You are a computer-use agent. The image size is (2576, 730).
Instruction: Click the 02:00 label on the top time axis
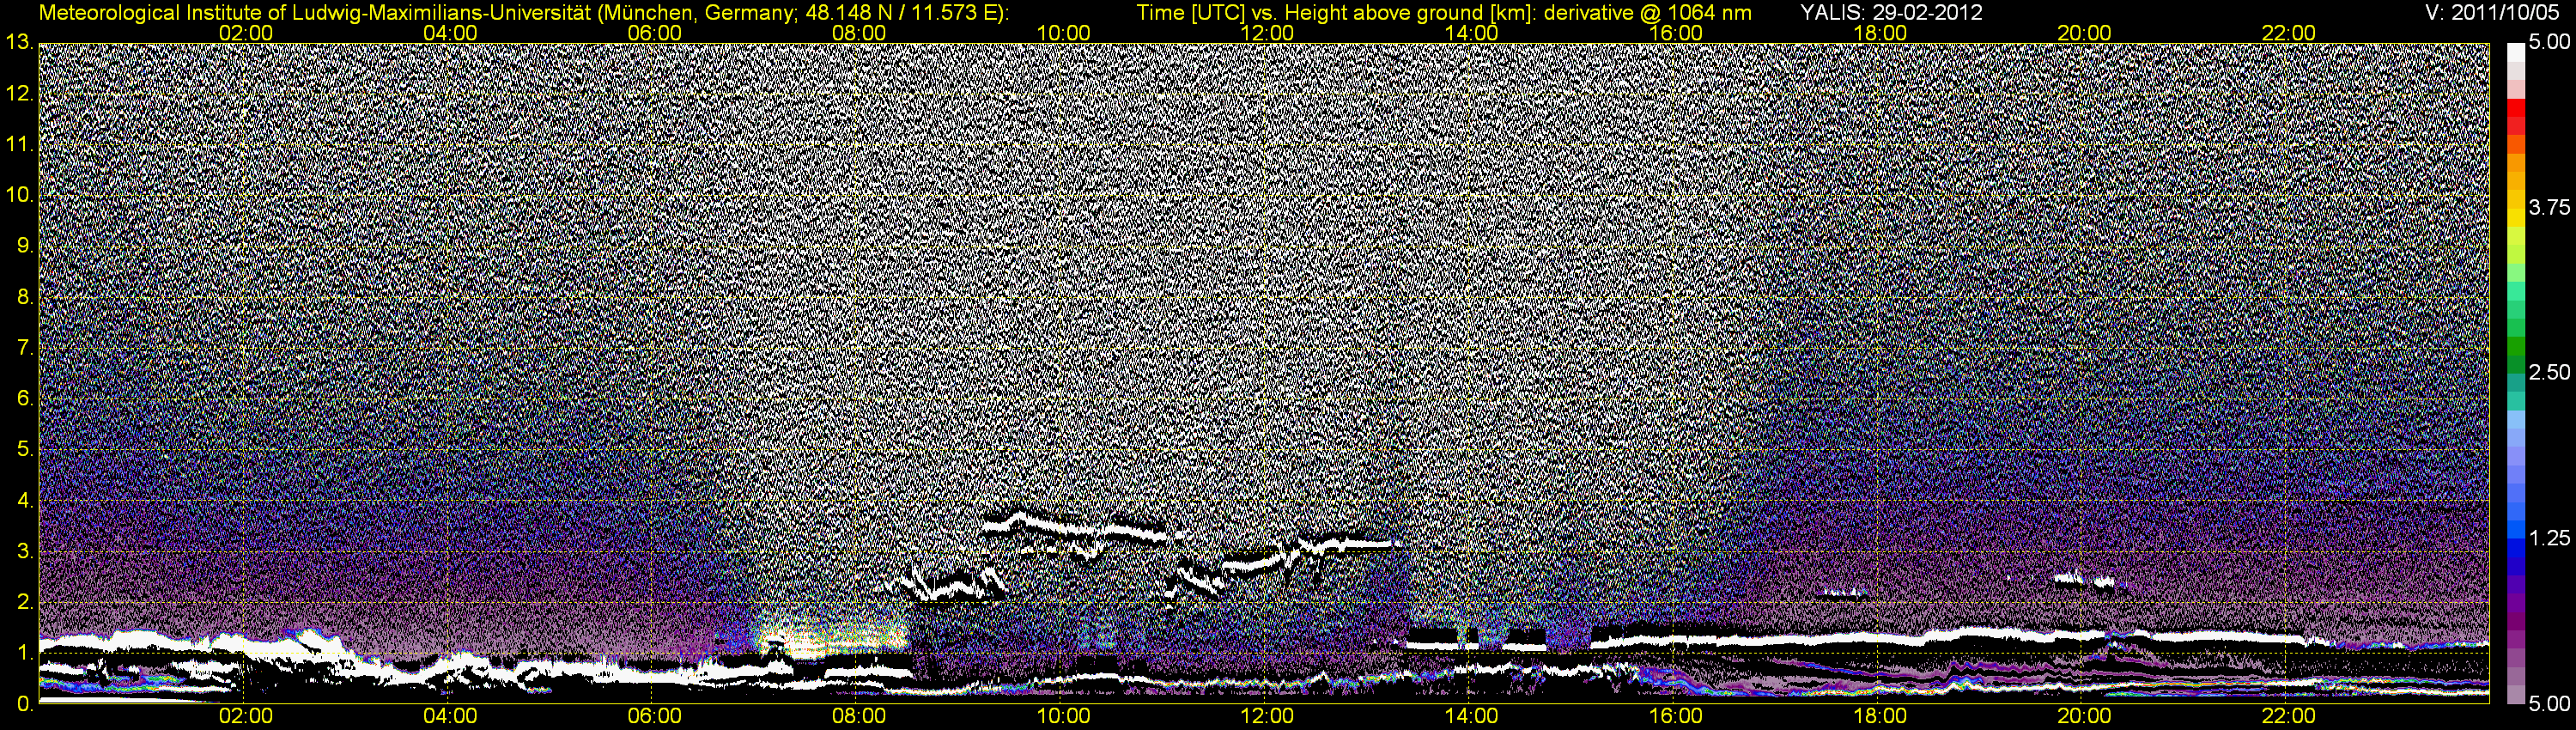pyautogui.click(x=246, y=33)
